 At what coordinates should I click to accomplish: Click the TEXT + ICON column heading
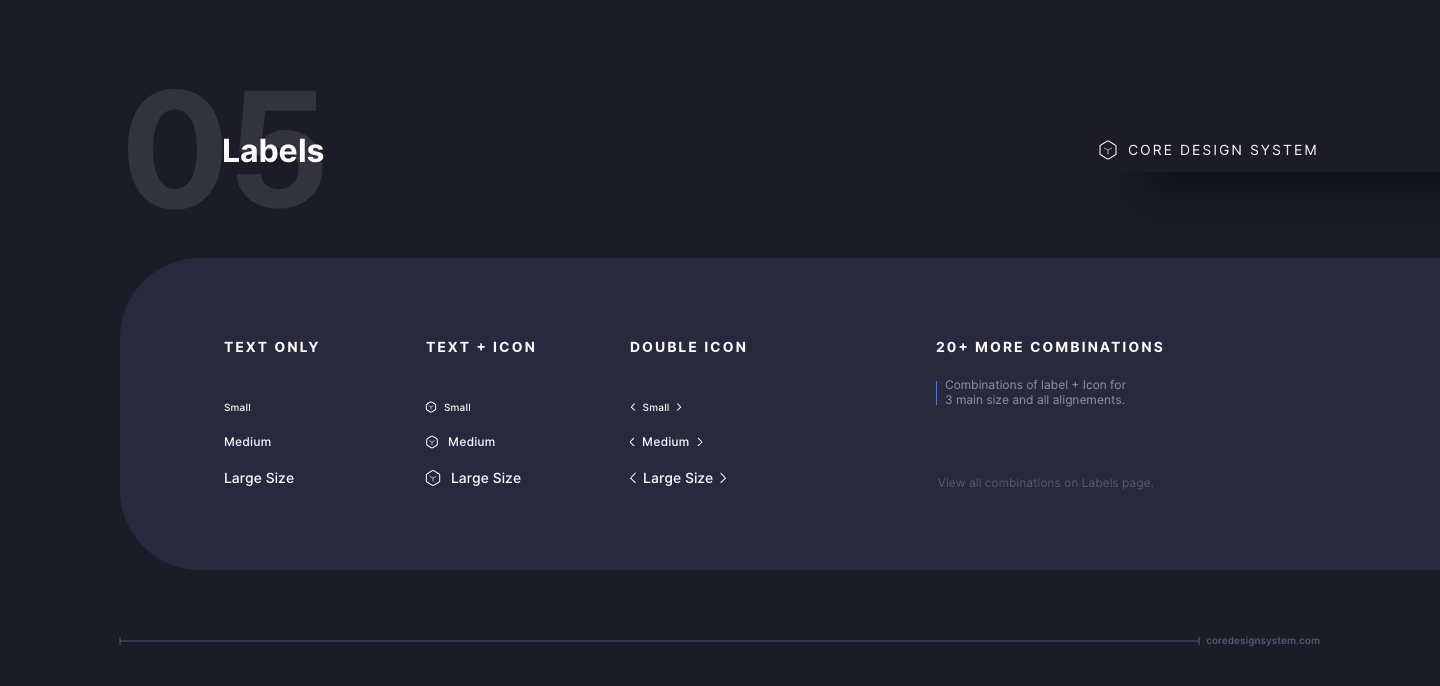point(481,347)
